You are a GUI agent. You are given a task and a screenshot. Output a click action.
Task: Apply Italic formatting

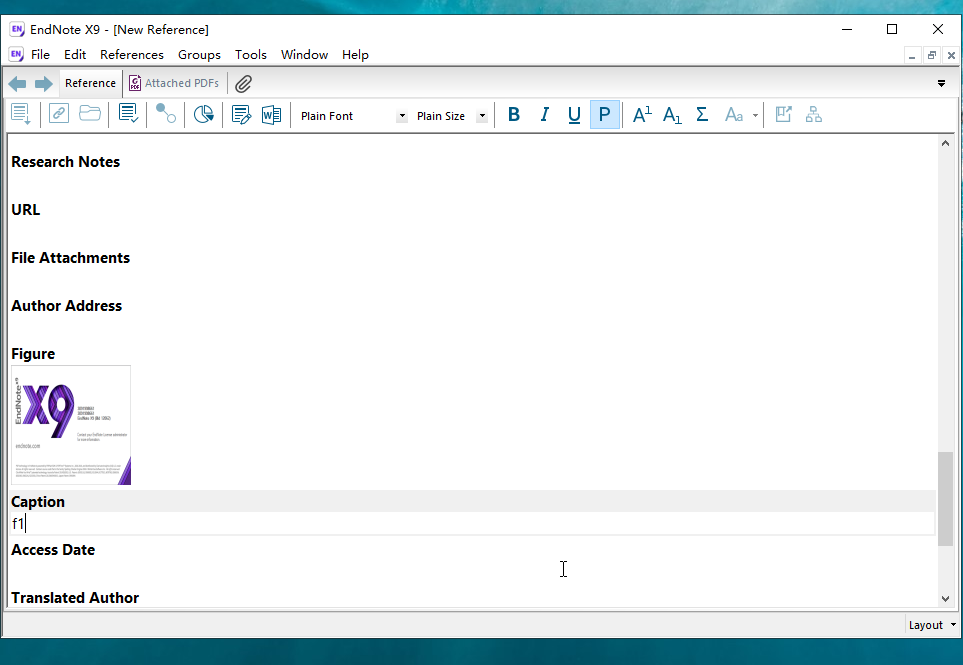544,115
